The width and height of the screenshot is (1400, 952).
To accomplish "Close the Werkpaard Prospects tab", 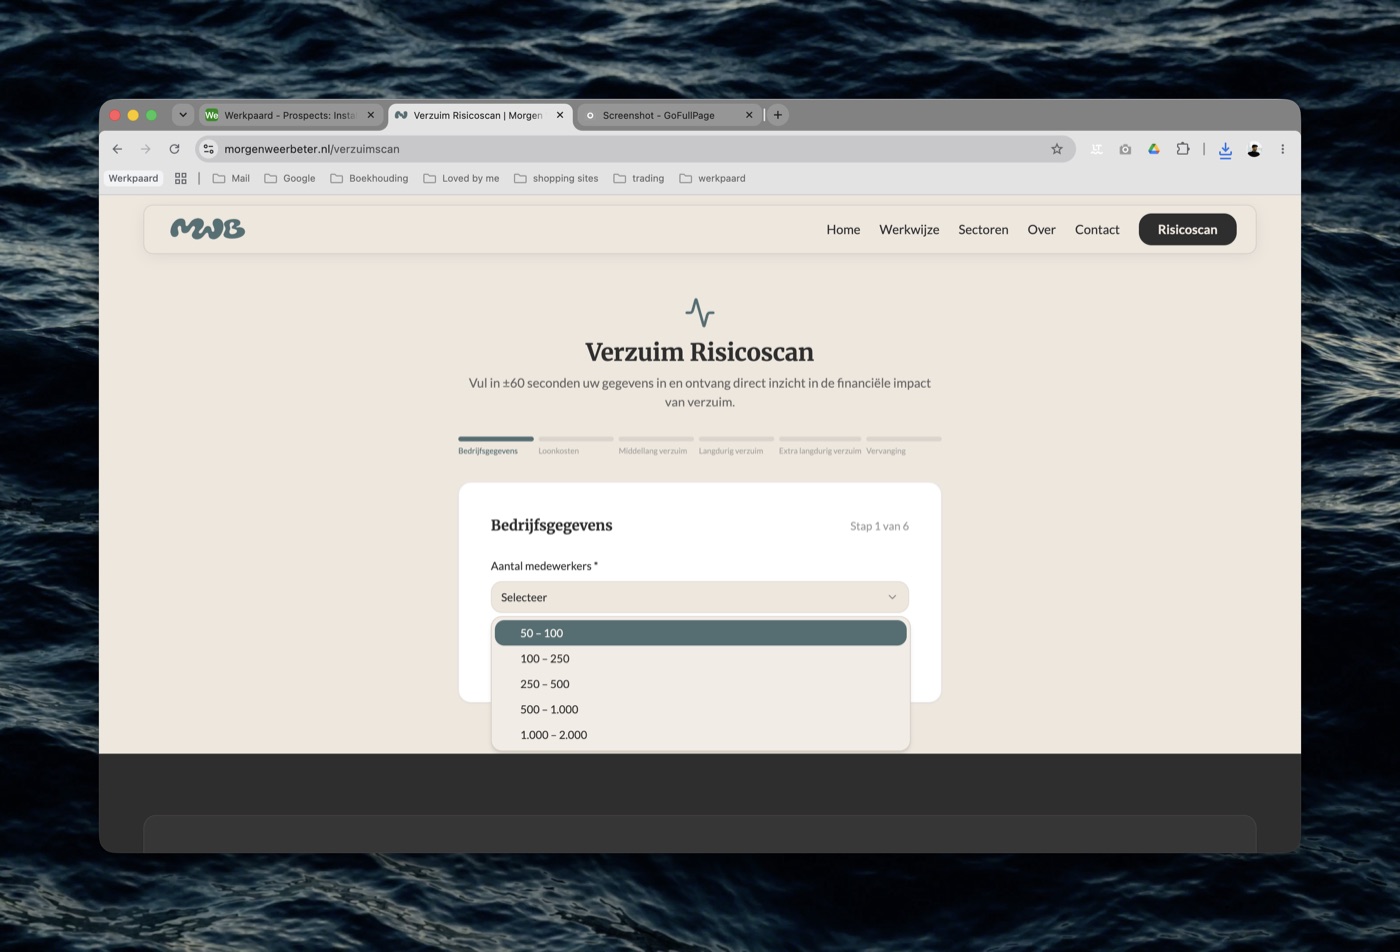I will point(370,115).
